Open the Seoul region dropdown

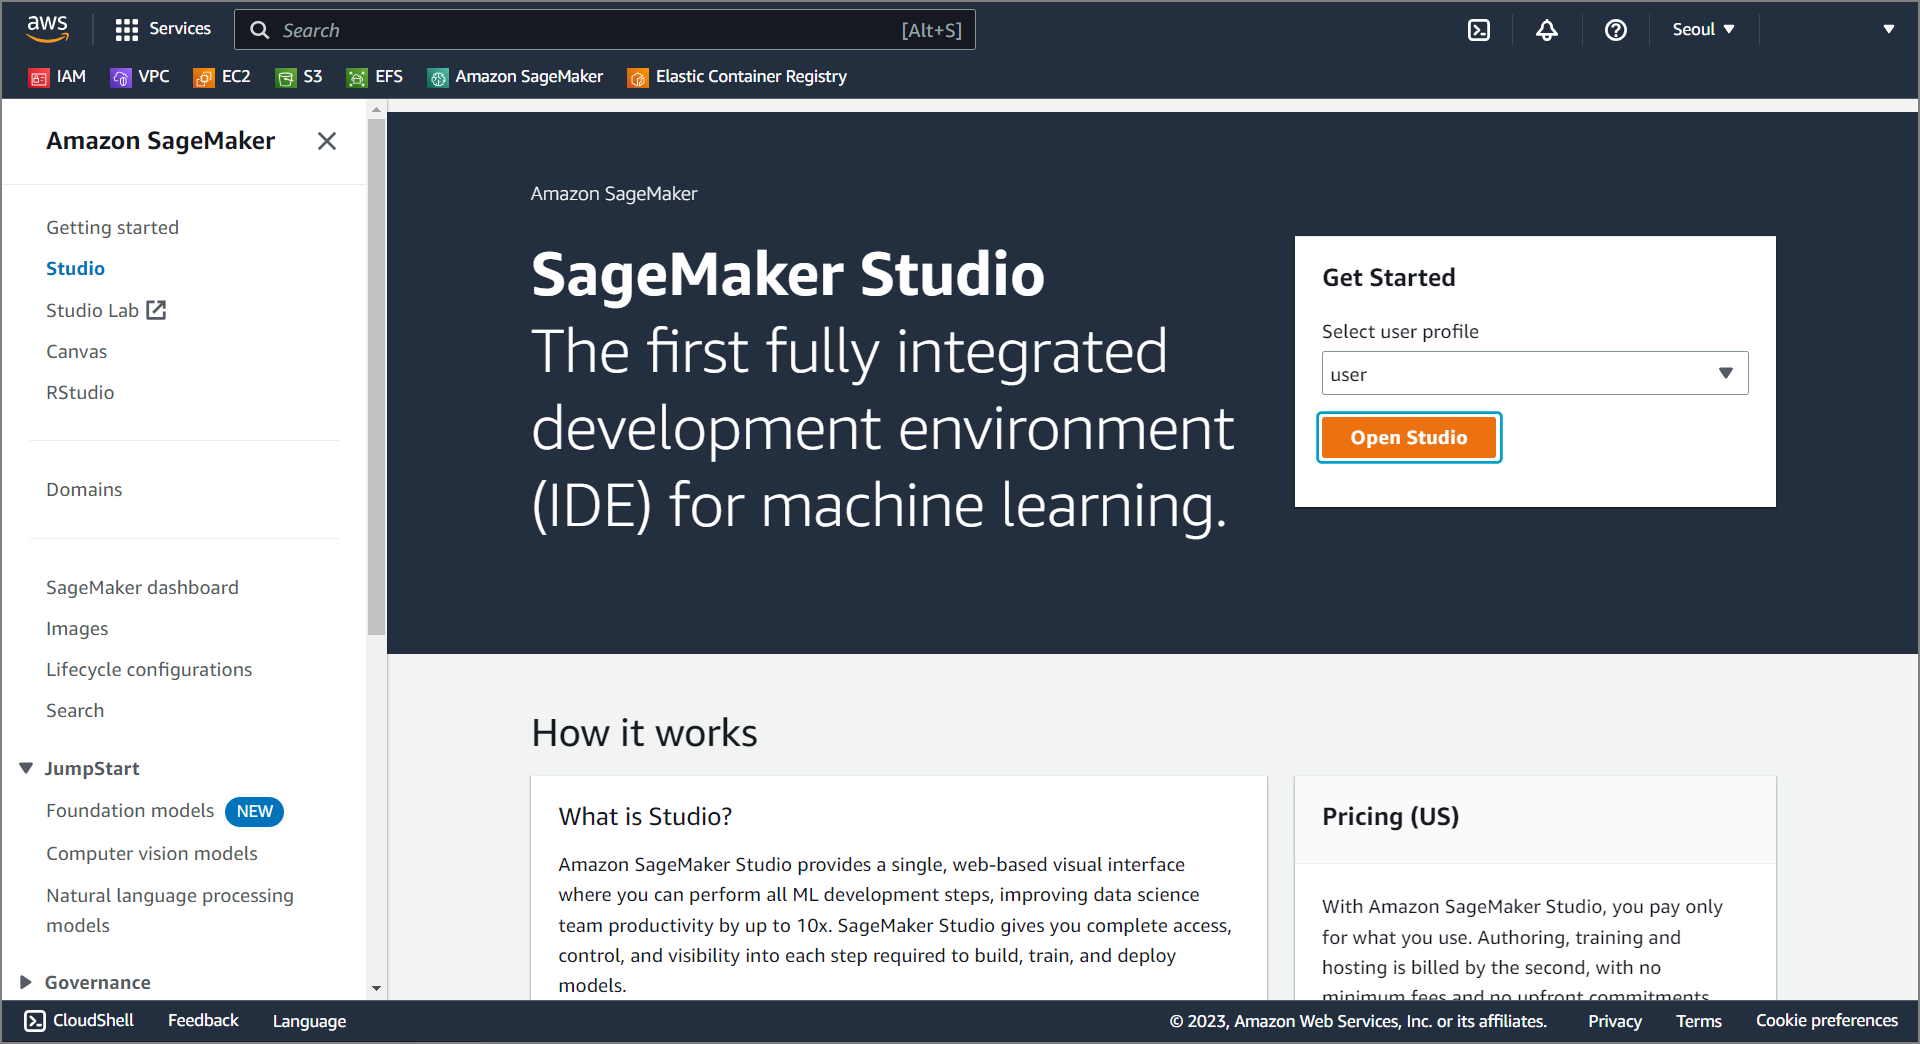click(1704, 30)
